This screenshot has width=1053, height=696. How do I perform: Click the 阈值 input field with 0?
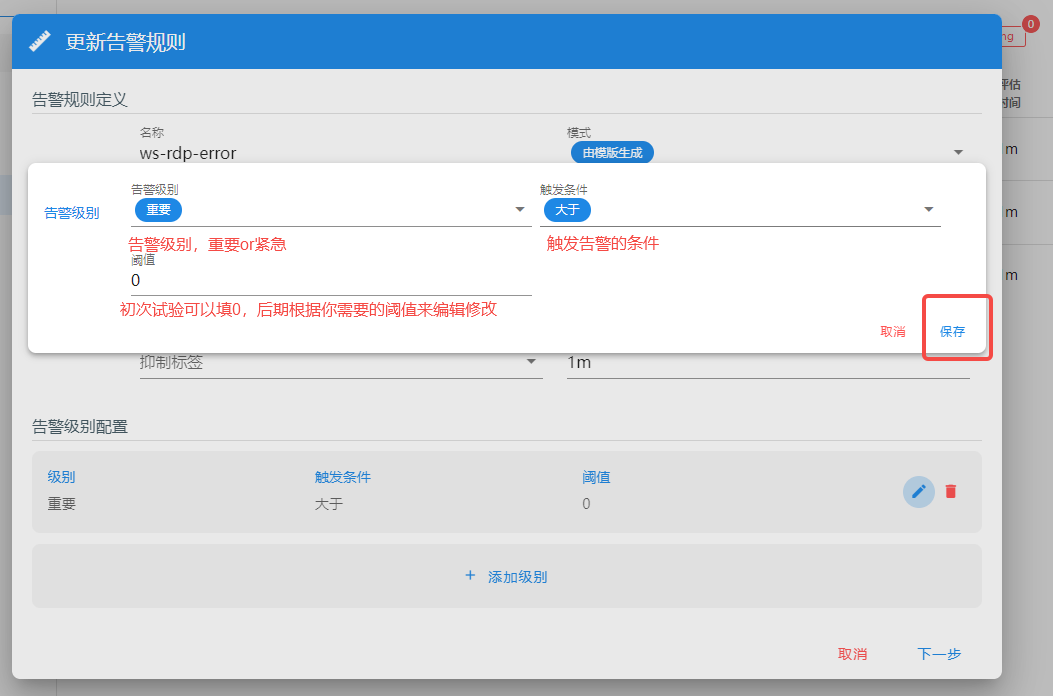coord(331,280)
